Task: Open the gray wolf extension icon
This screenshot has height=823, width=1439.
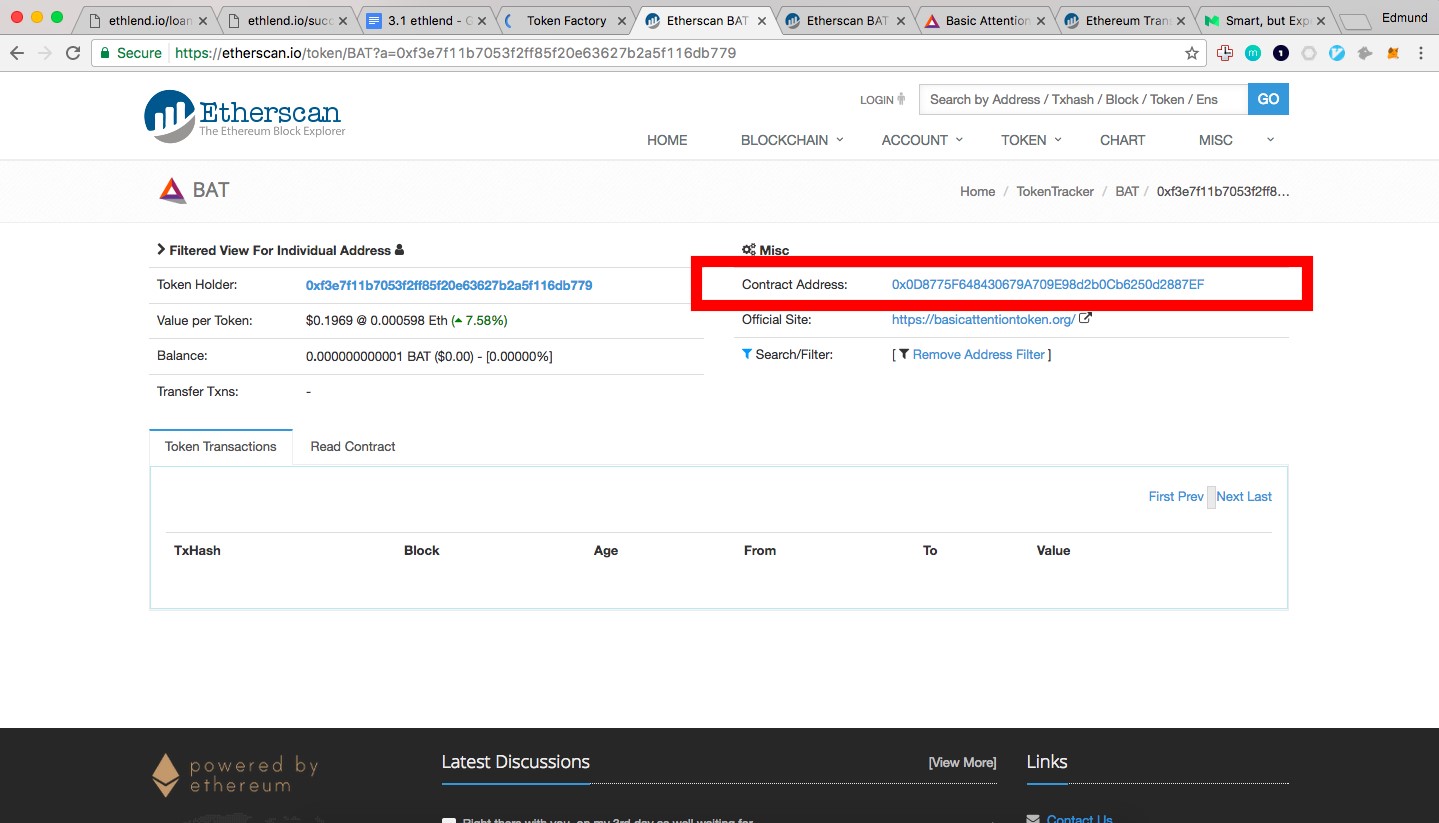Action: (x=1365, y=53)
